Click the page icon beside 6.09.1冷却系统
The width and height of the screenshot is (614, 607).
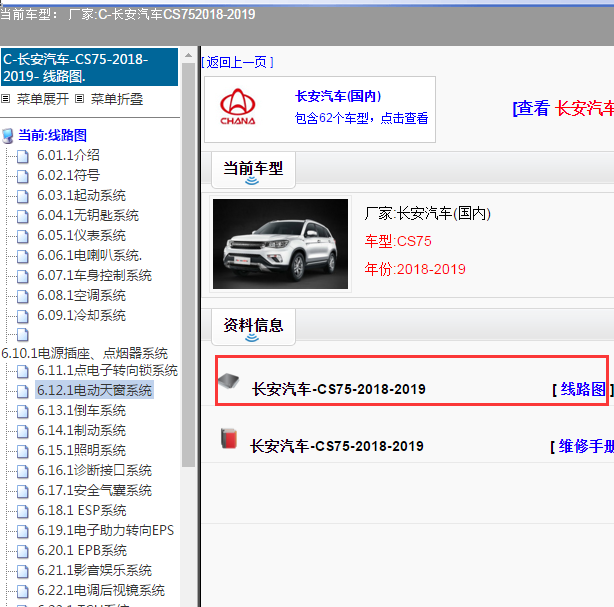pos(22,316)
